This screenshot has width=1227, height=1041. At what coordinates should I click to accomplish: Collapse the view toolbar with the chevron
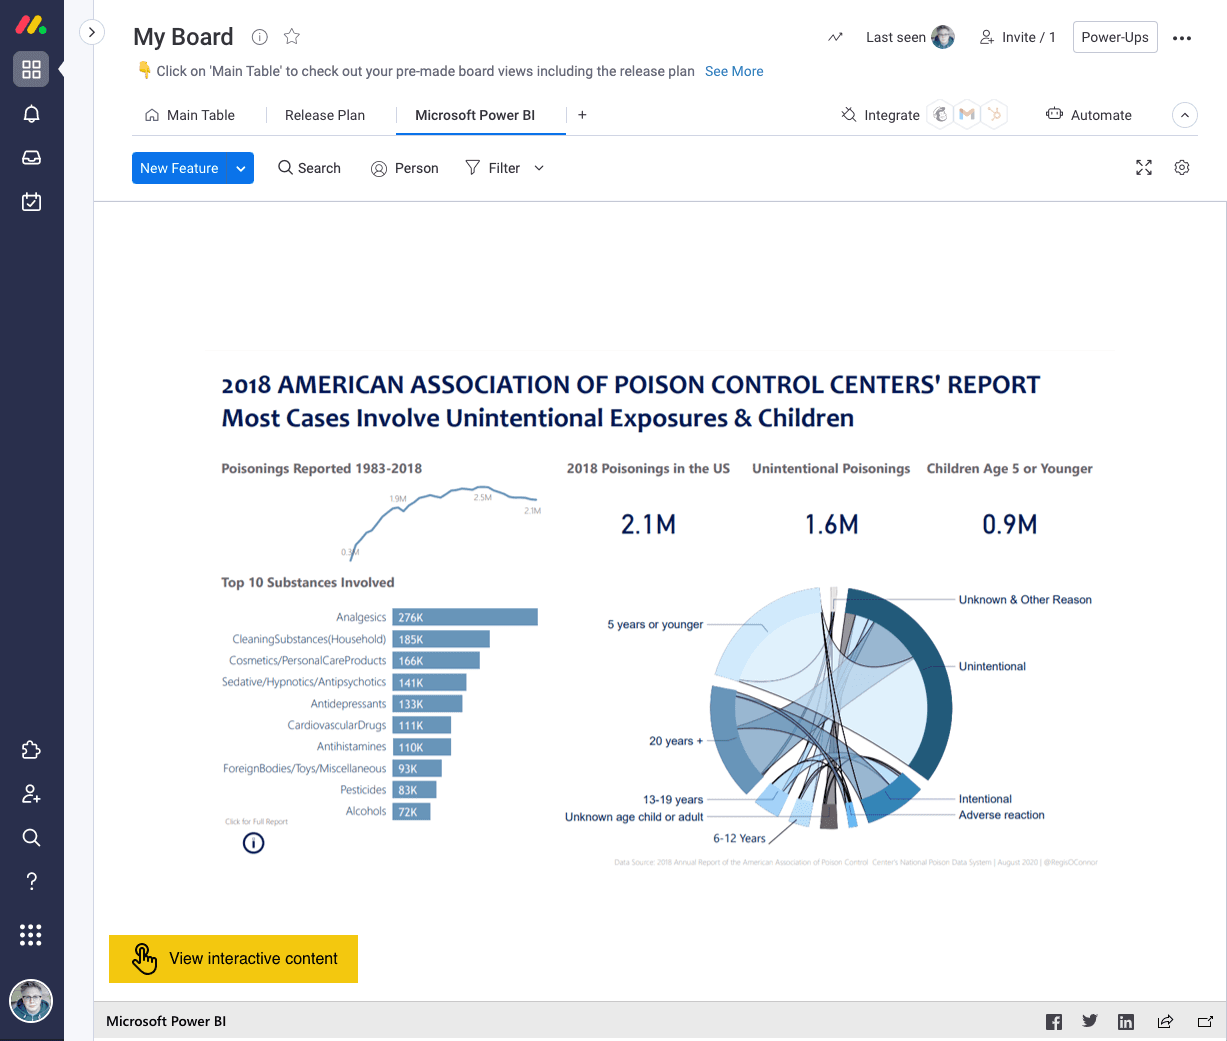click(1184, 115)
